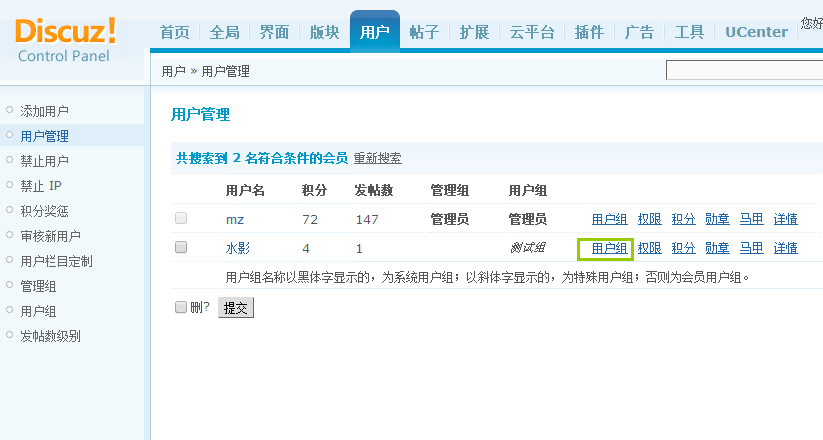The height and width of the screenshot is (440, 823).
Task: Check the checkbox for user mz
Action: point(181,218)
